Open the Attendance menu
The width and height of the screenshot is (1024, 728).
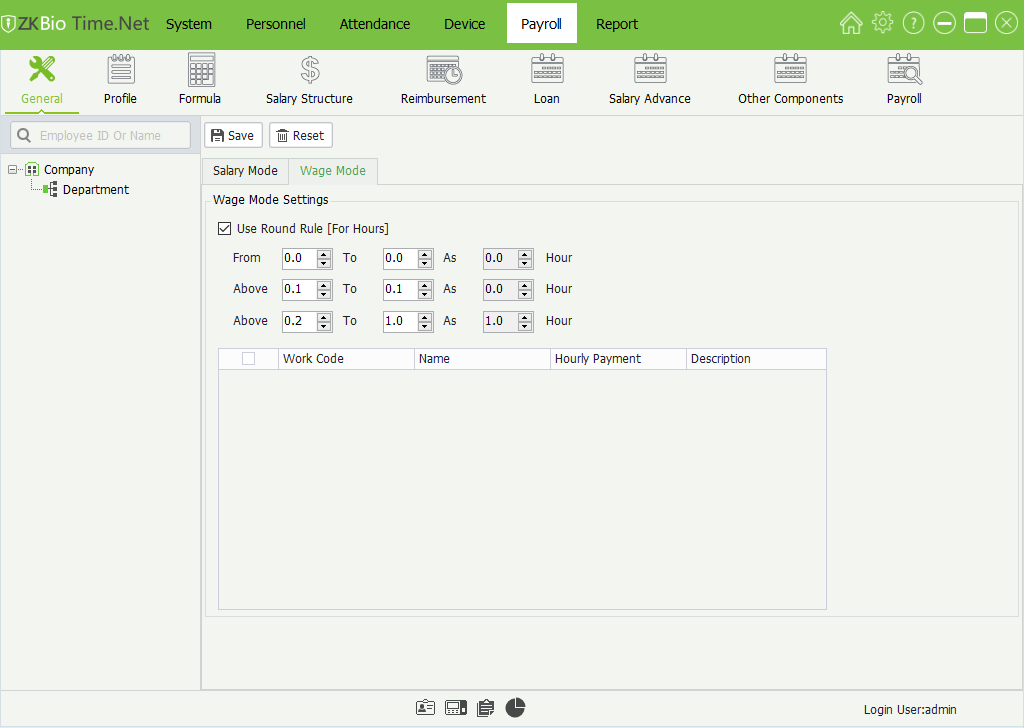(x=375, y=24)
